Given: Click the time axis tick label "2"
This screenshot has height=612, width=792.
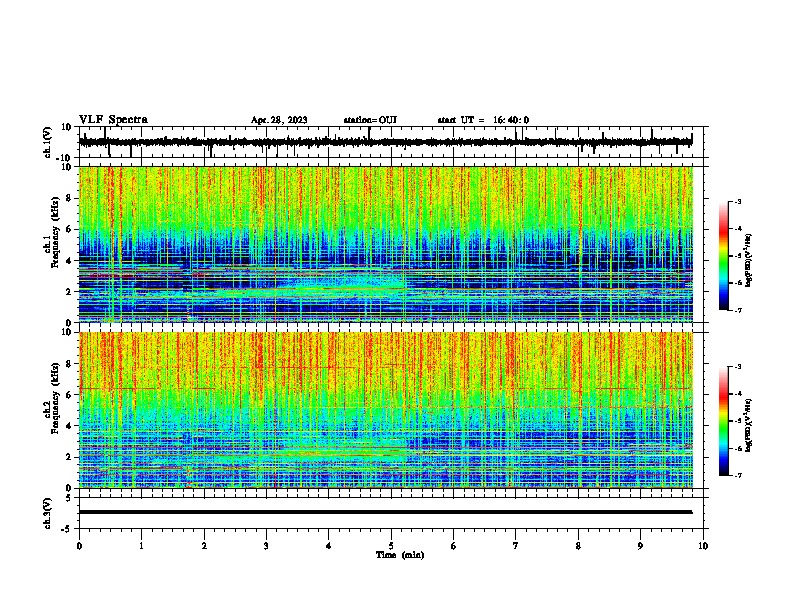Looking at the screenshot, I should 204,546.
